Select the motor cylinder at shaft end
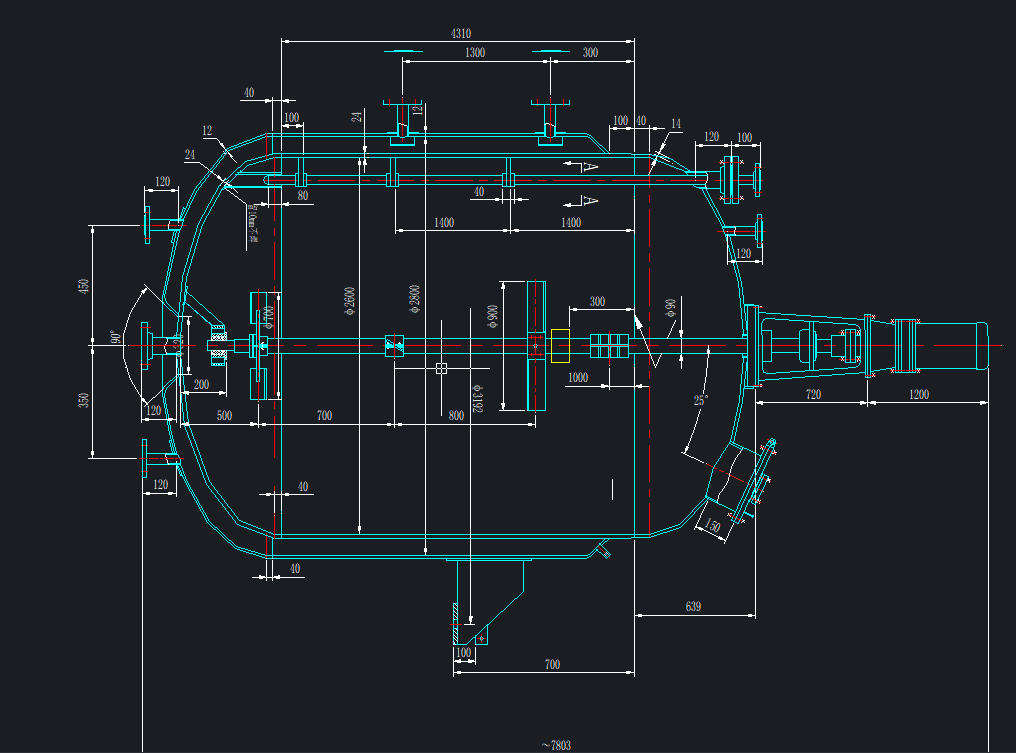Screen dimensions: 1016x753 coord(952,346)
